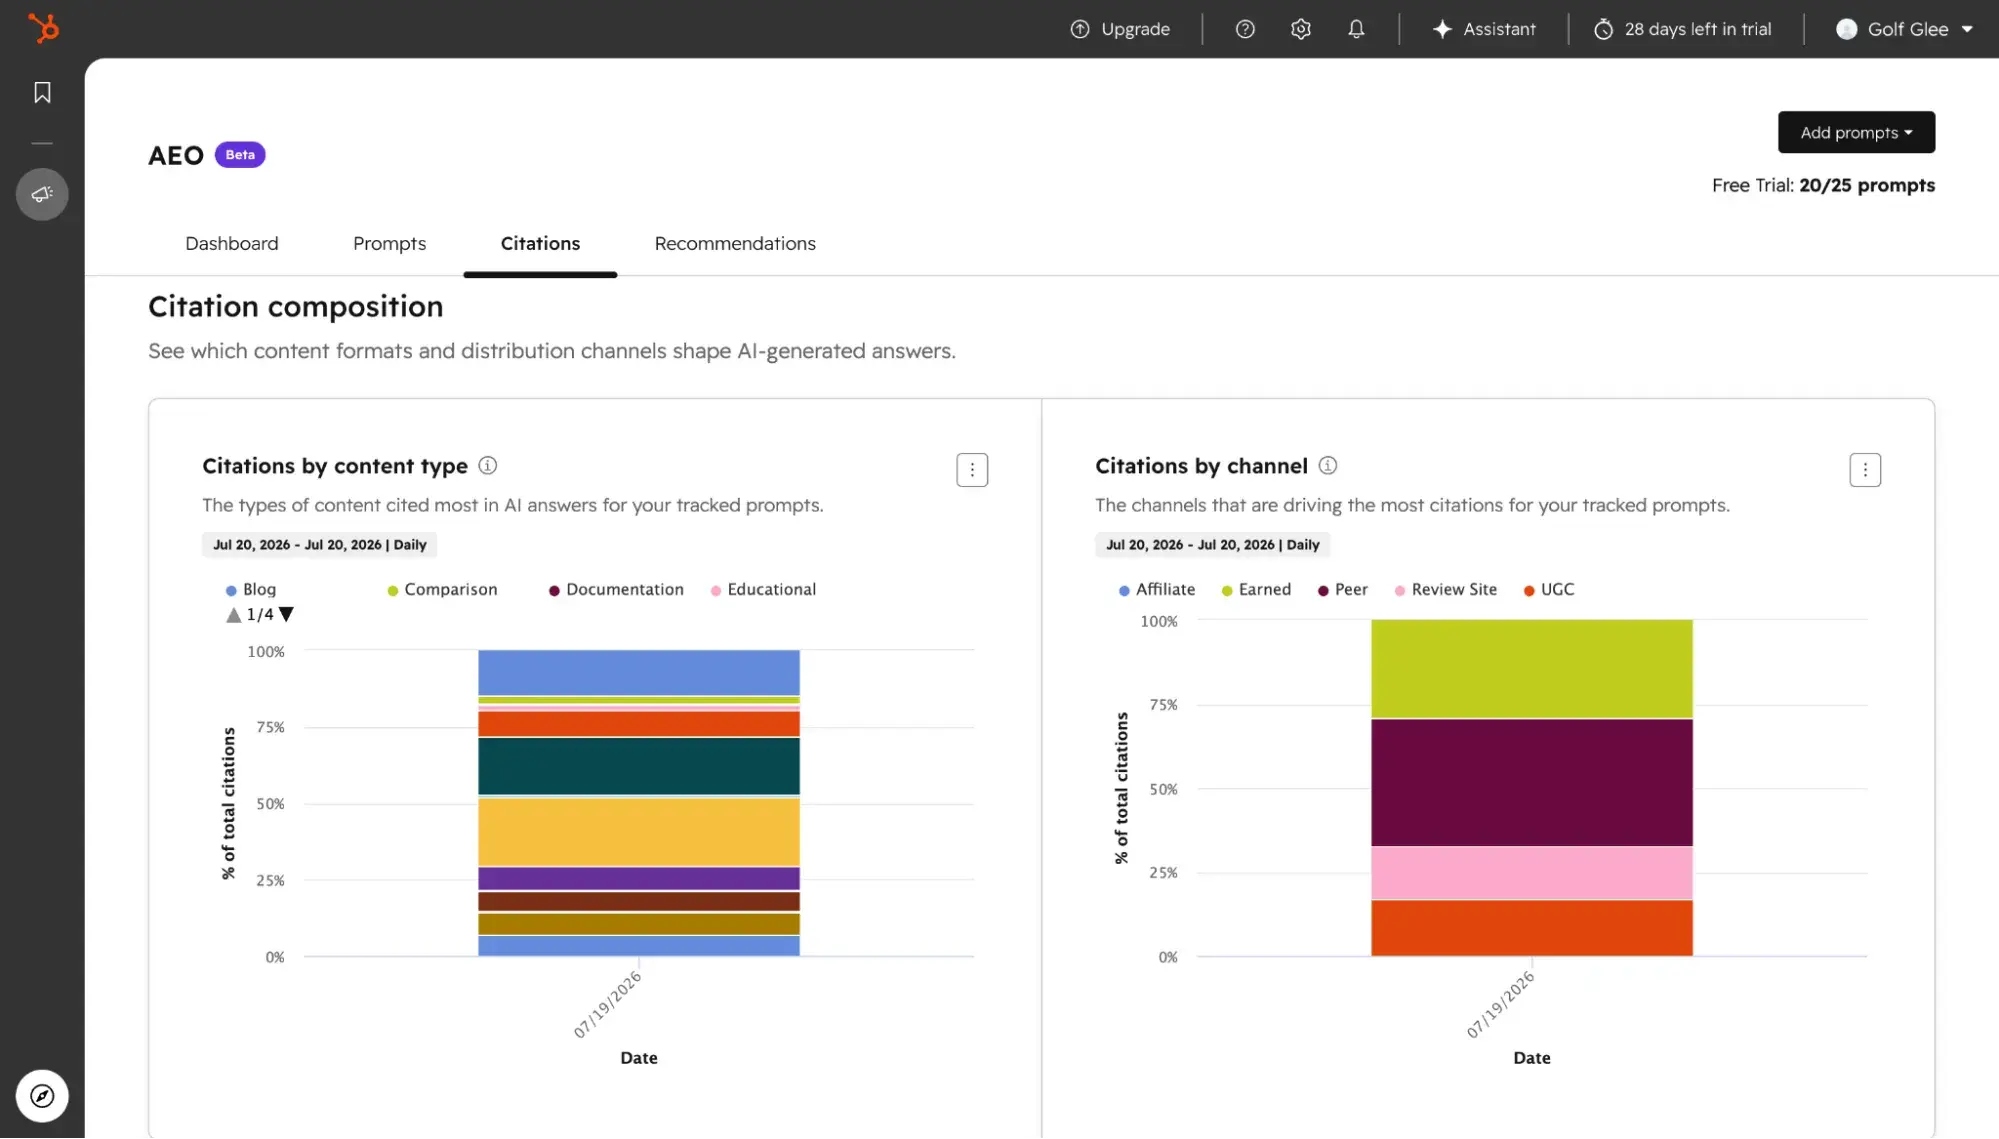This screenshot has width=1999, height=1139.
Task: Click the yellow content type bar segment
Action: [x=639, y=831]
